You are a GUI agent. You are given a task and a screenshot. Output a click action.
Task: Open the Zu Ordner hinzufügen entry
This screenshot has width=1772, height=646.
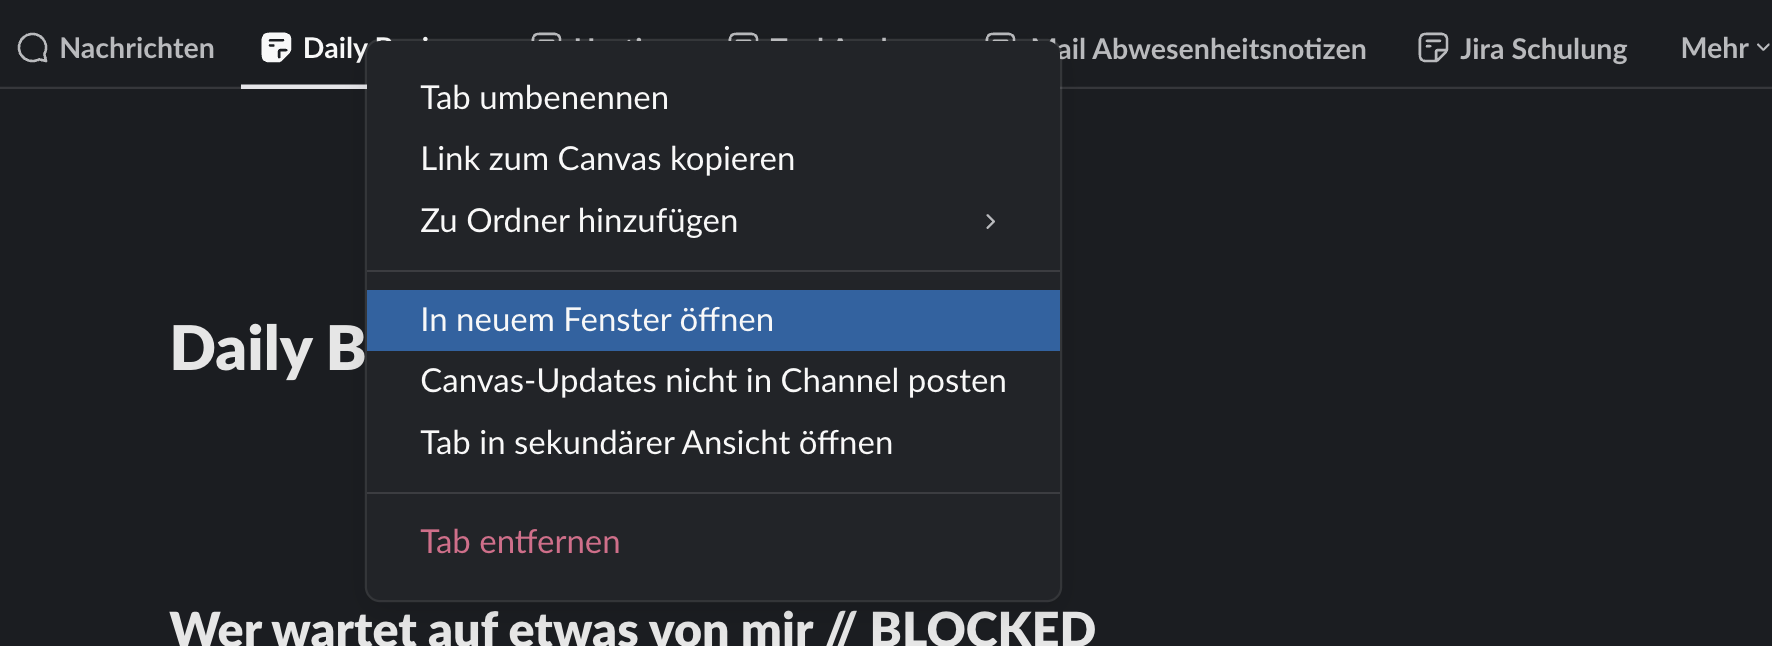(713, 221)
